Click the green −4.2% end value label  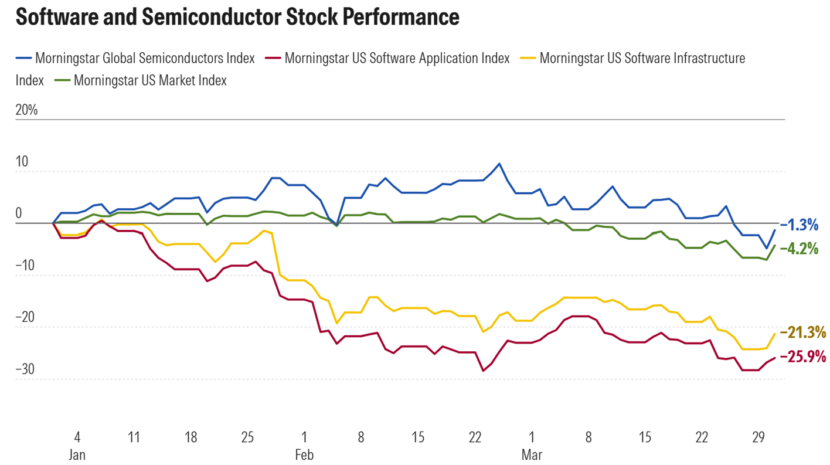[799, 248]
